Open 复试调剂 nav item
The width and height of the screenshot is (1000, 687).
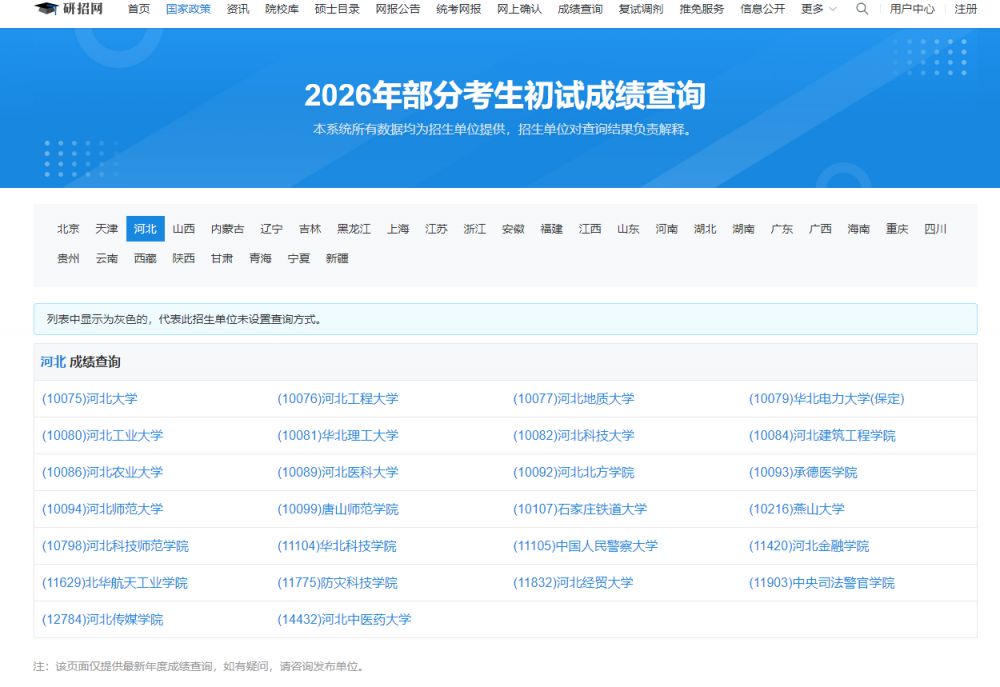pyautogui.click(x=641, y=9)
